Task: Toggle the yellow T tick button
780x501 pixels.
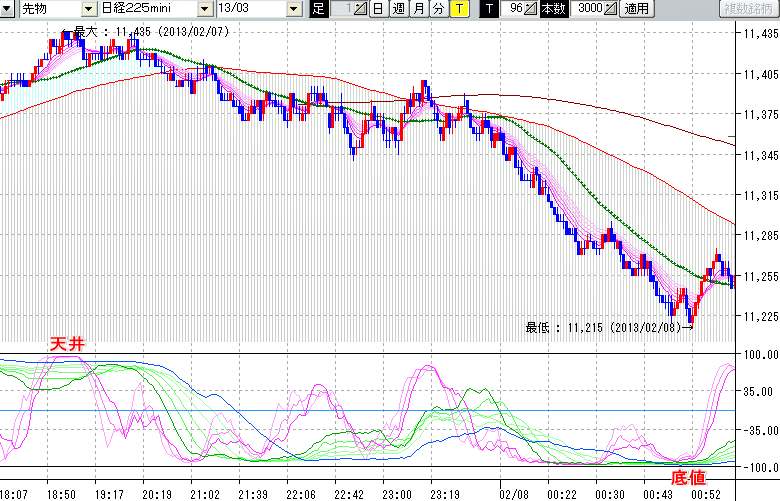Action: 459,9
